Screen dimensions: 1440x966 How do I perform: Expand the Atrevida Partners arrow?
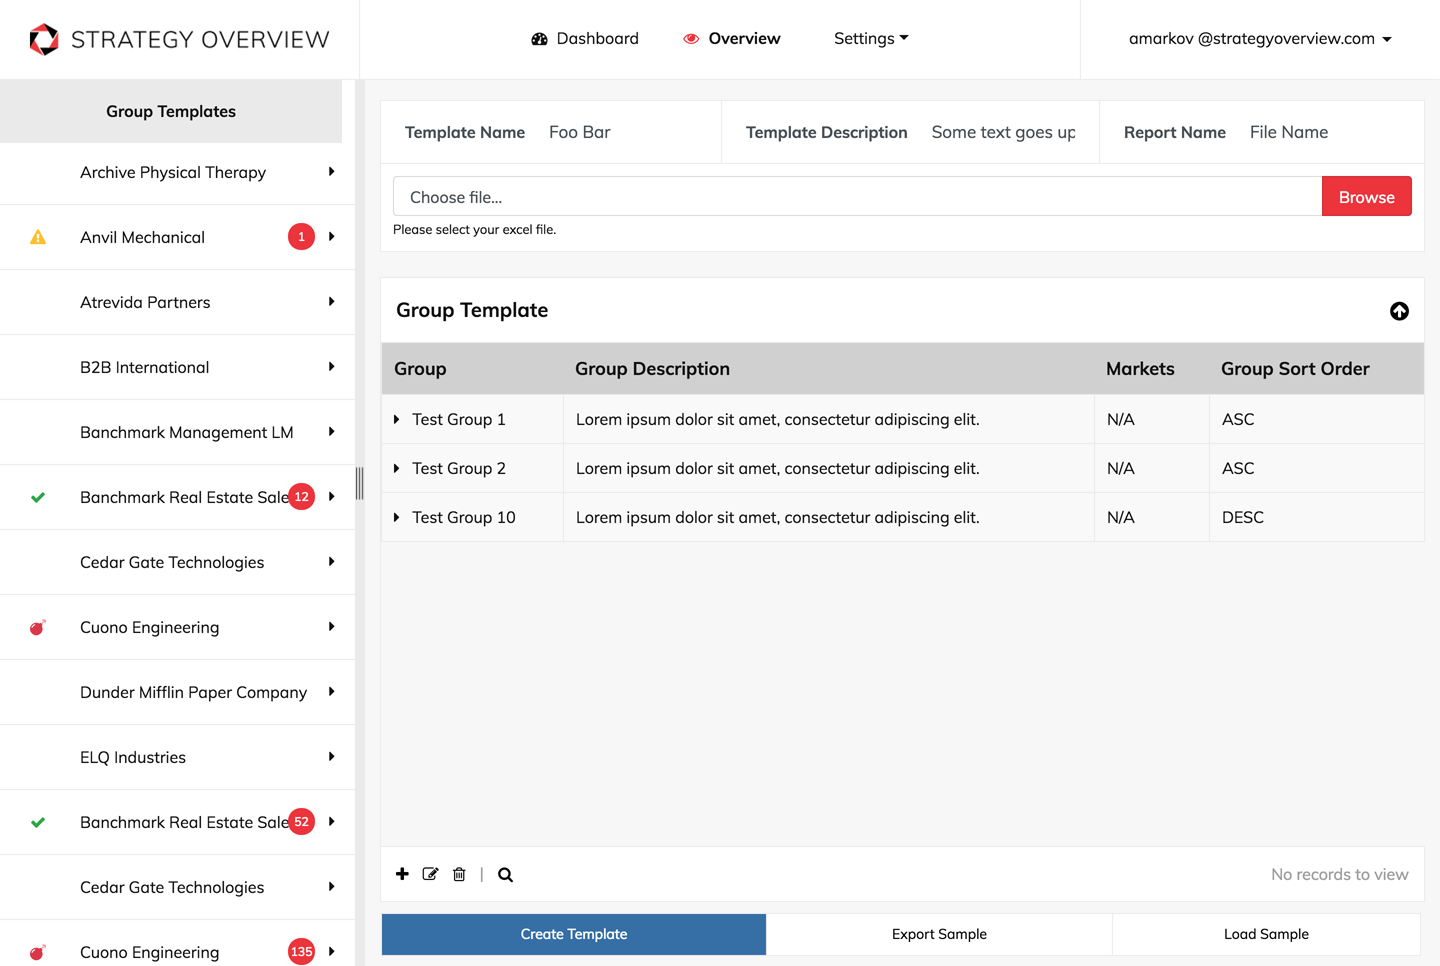pyautogui.click(x=331, y=302)
